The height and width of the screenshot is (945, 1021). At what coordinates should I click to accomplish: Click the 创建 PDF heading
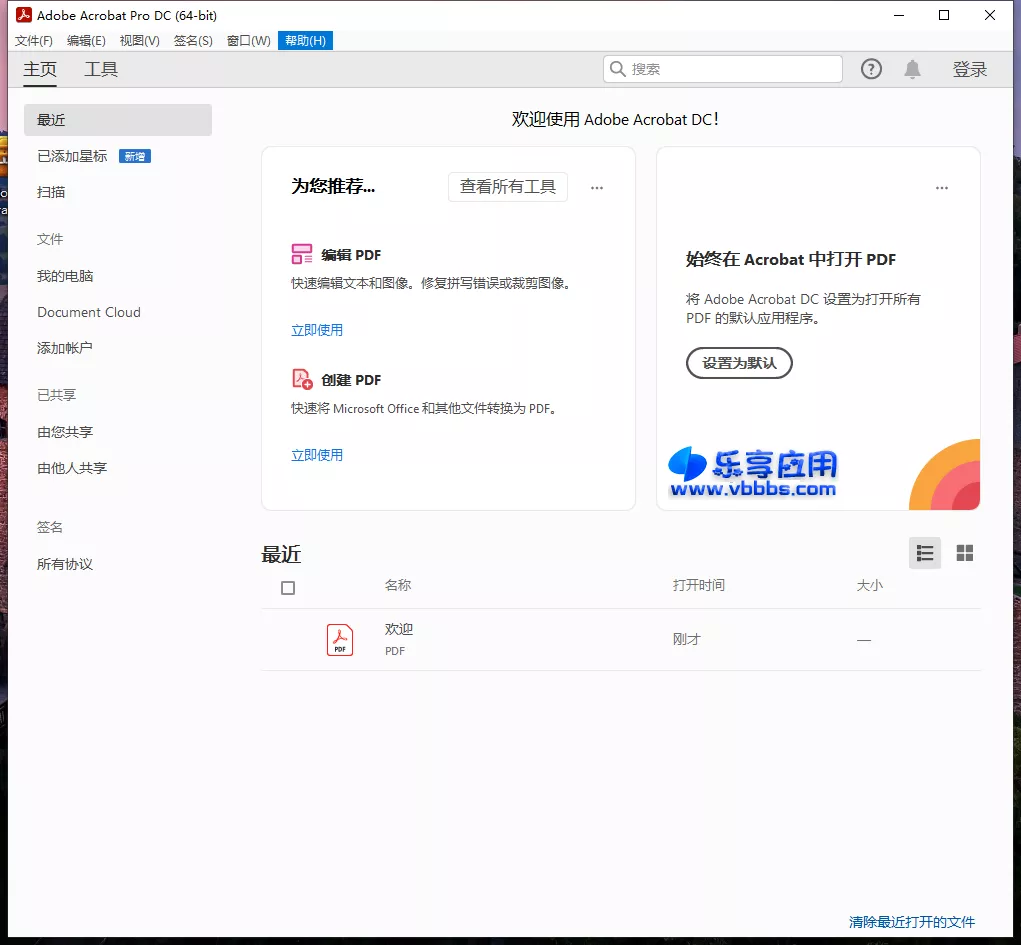coord(351,380)
